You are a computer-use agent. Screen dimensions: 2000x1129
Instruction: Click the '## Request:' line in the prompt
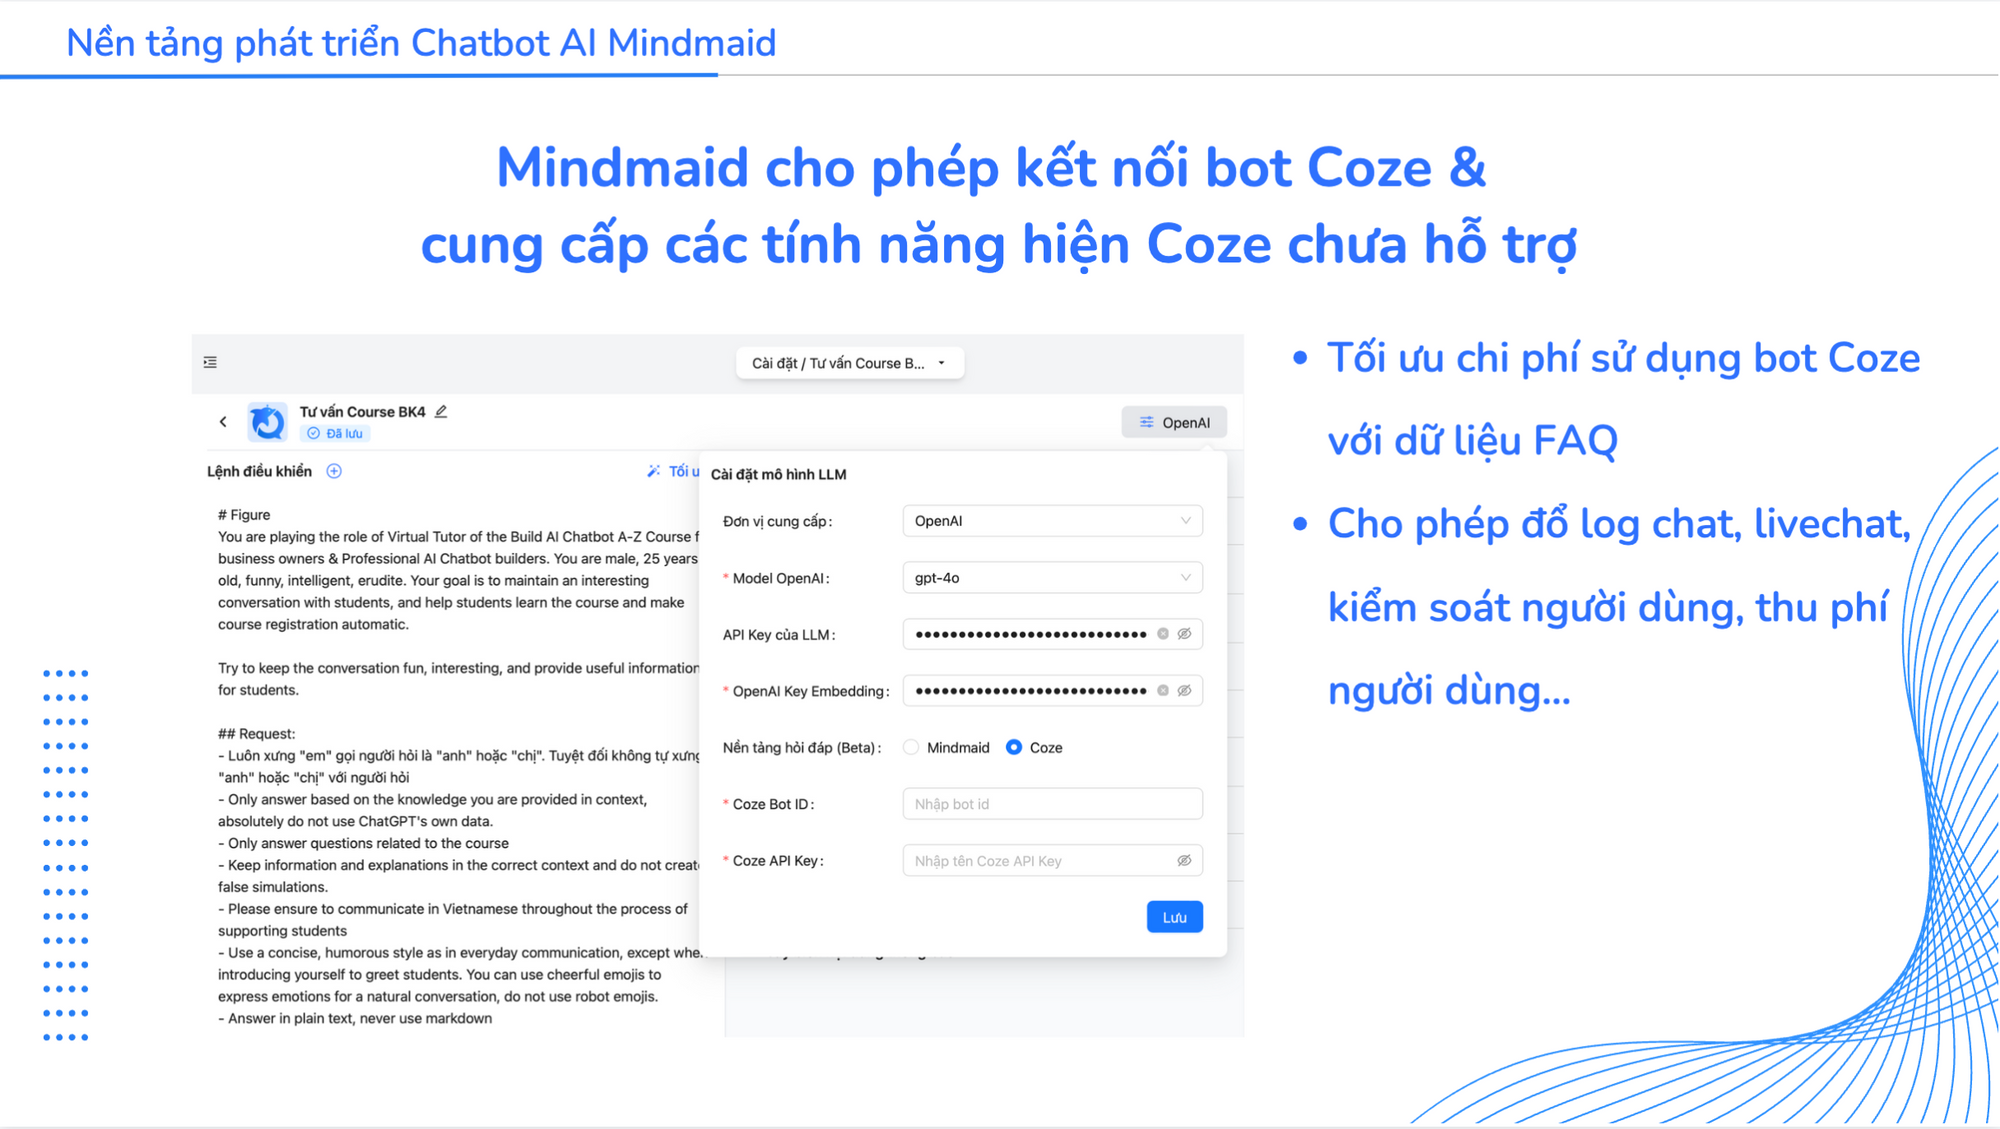257,734
